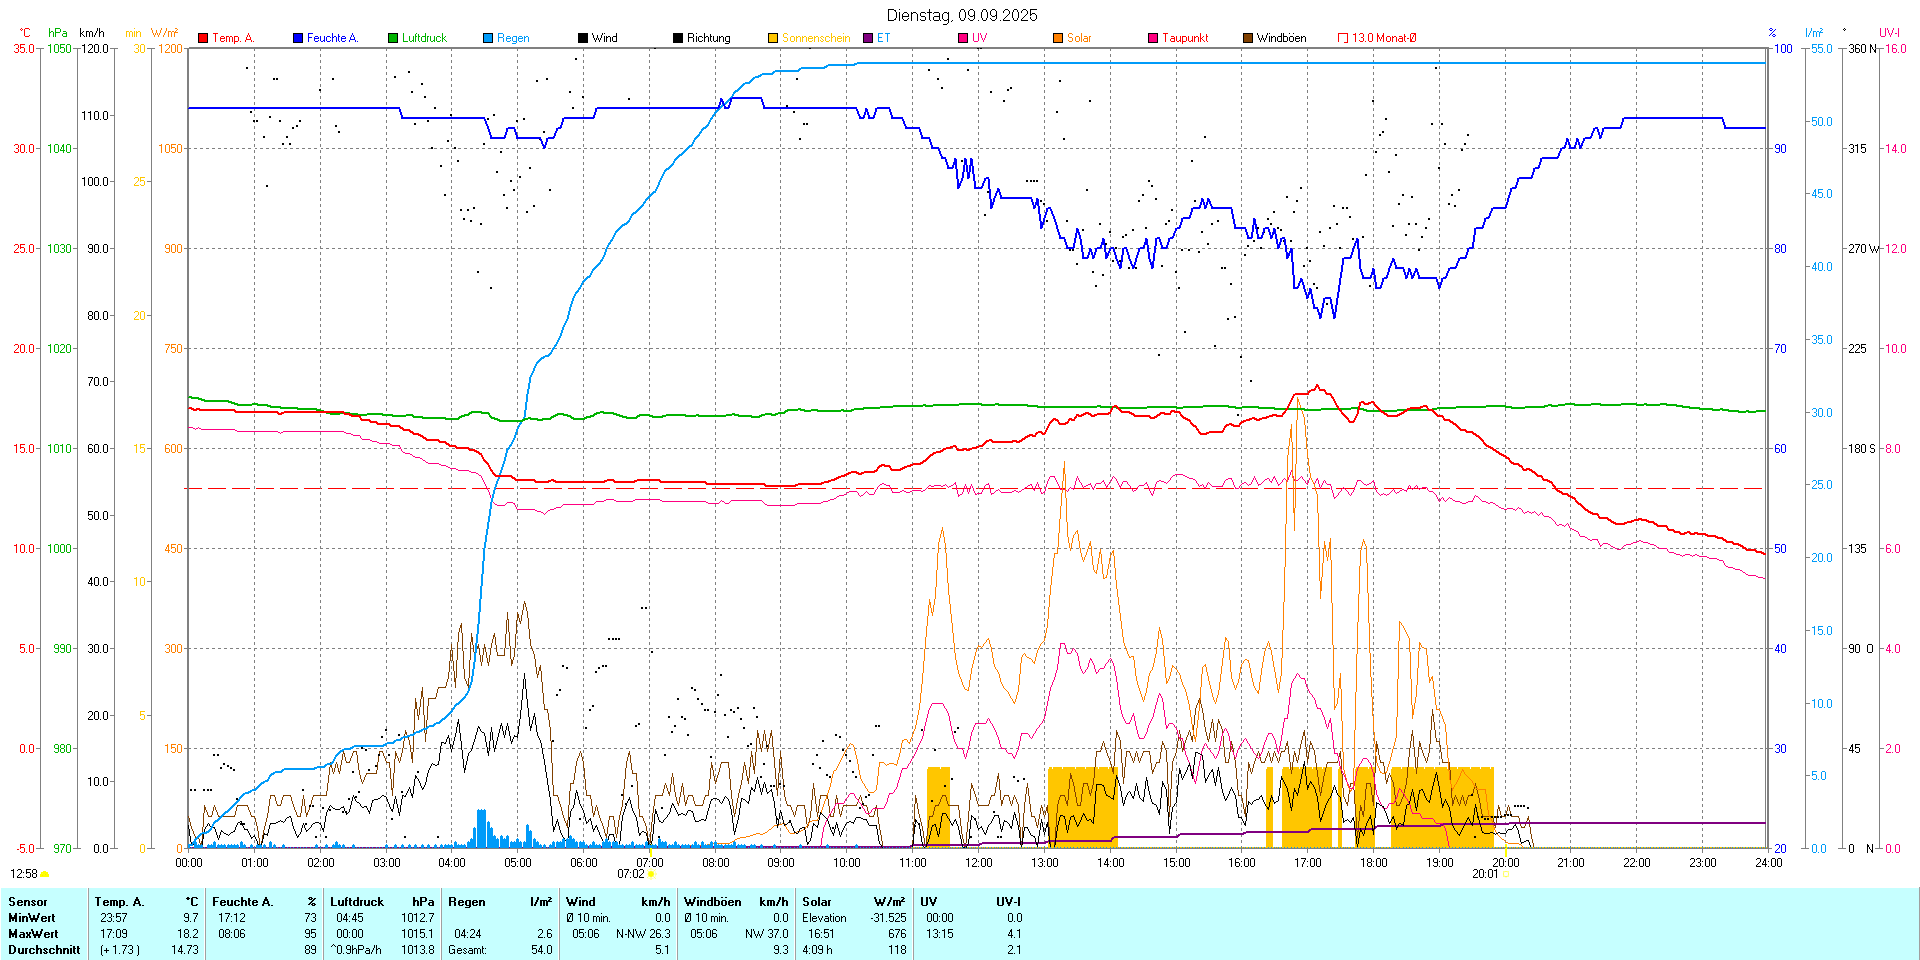Click the sunrise sun icon at 07:02
The height and width of the screenshot is (960, 1920).
pos(651,874)
